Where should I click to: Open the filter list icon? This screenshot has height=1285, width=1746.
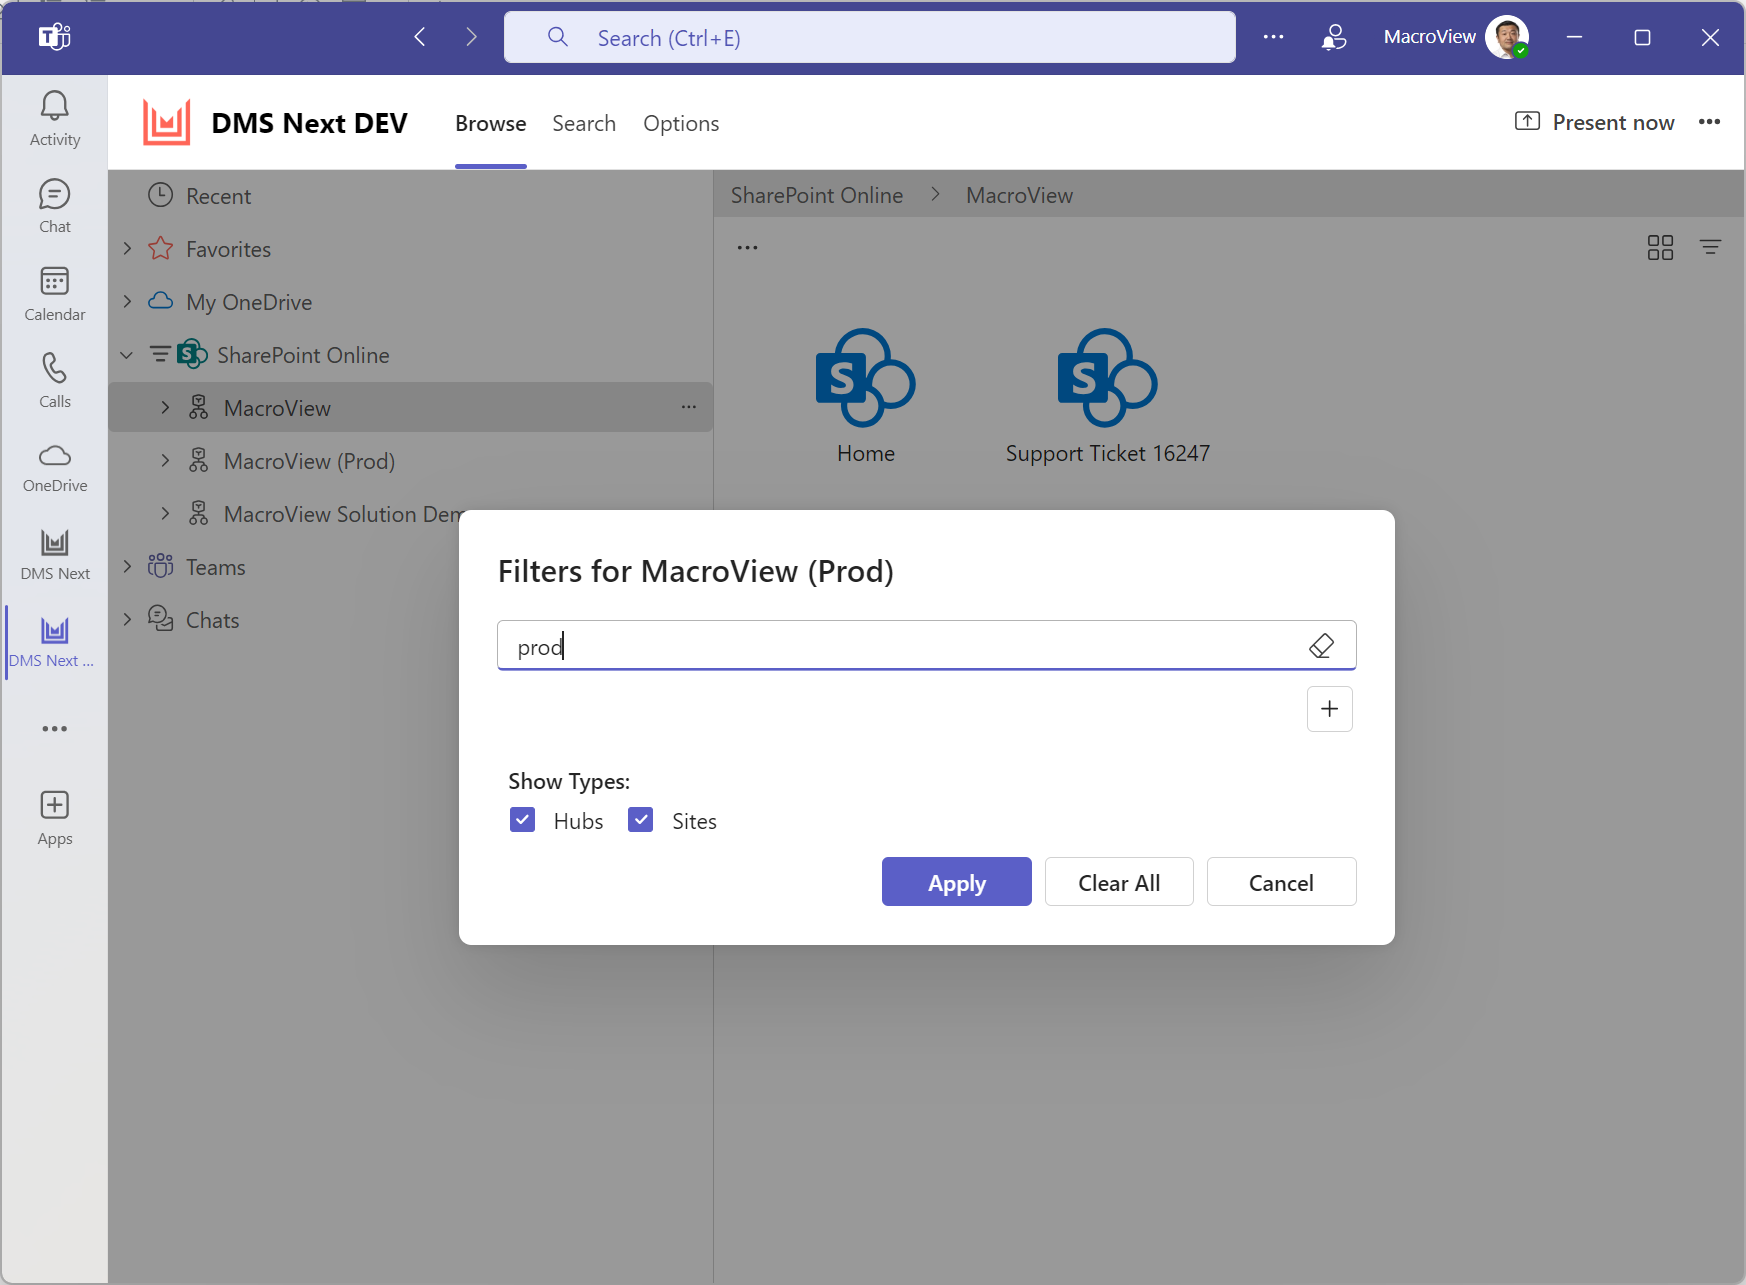[1711, 247]
